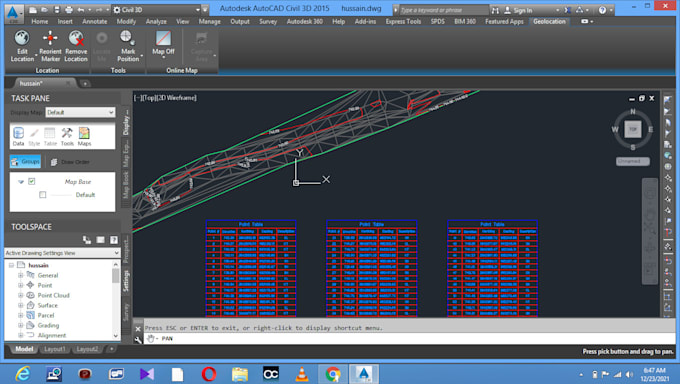680x384 pixels.
Task: Select the Alignment tree item
Action: [x=52, y=335]
